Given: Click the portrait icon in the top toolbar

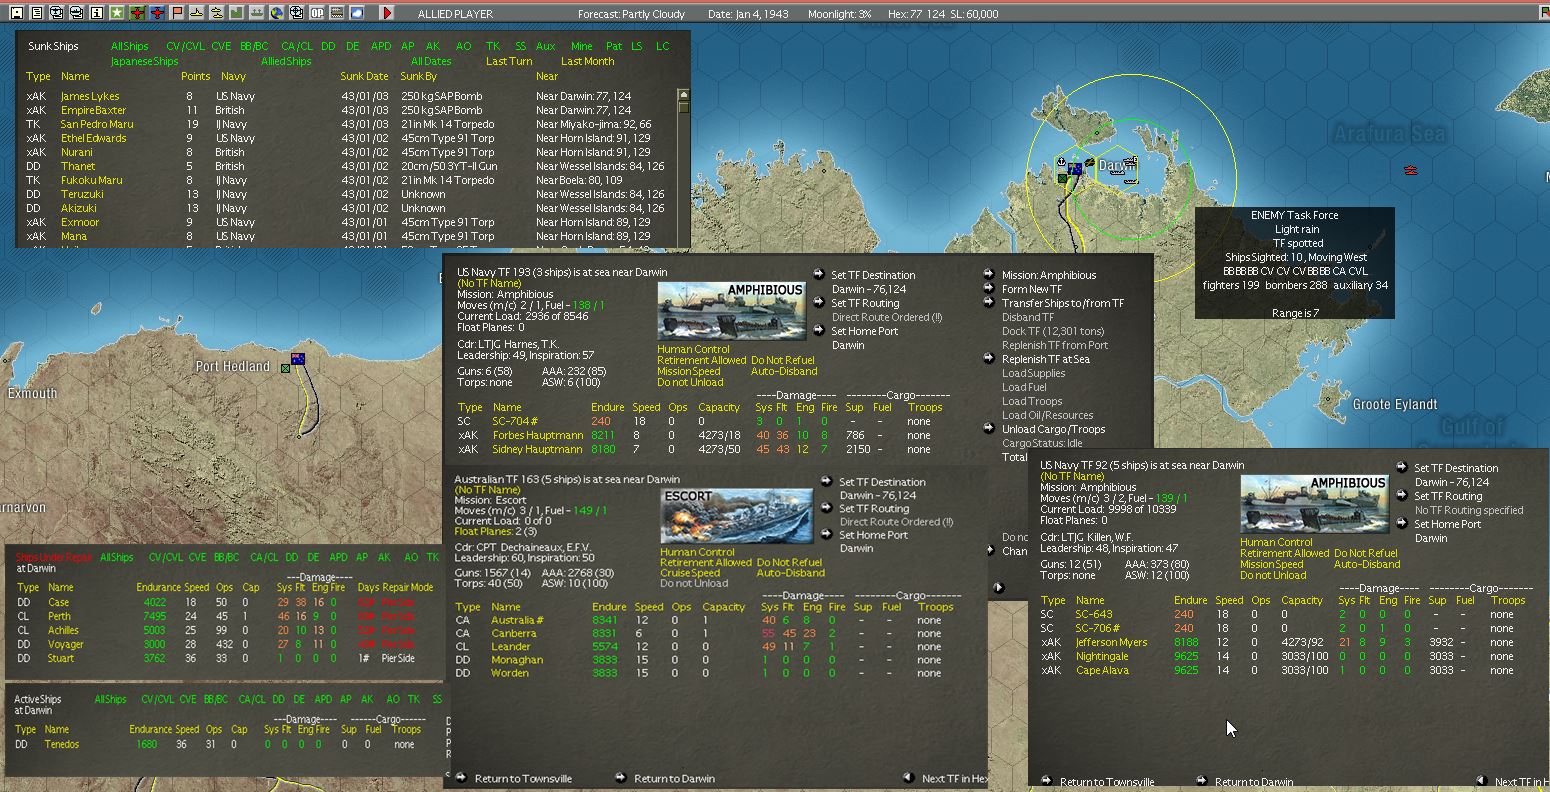Looking at the screenshot, I should pos(16,13).
